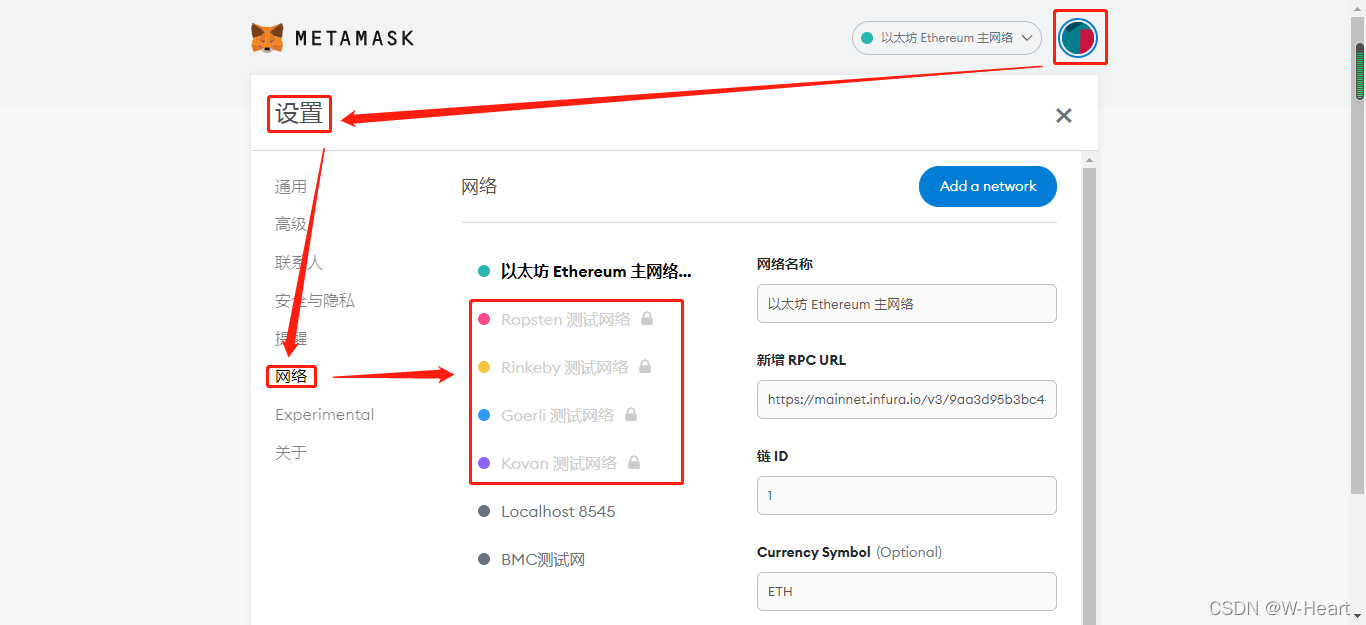Screen dimensions: 1366x625
Task: Select Goerli 测试网络 in the list
Action: tap(558, 415)
